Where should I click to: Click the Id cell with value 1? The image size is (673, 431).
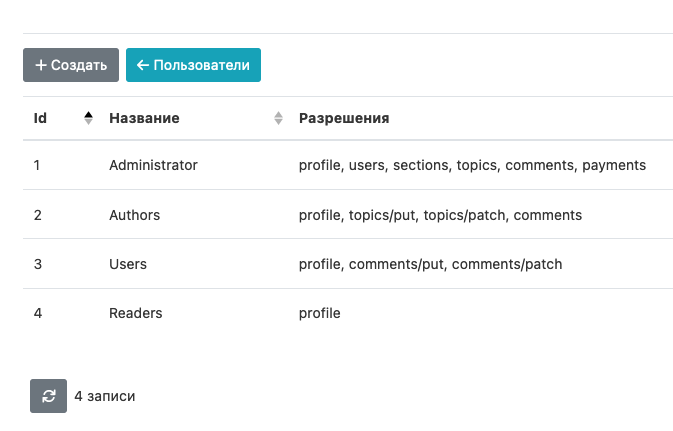(x=37, y=165)
